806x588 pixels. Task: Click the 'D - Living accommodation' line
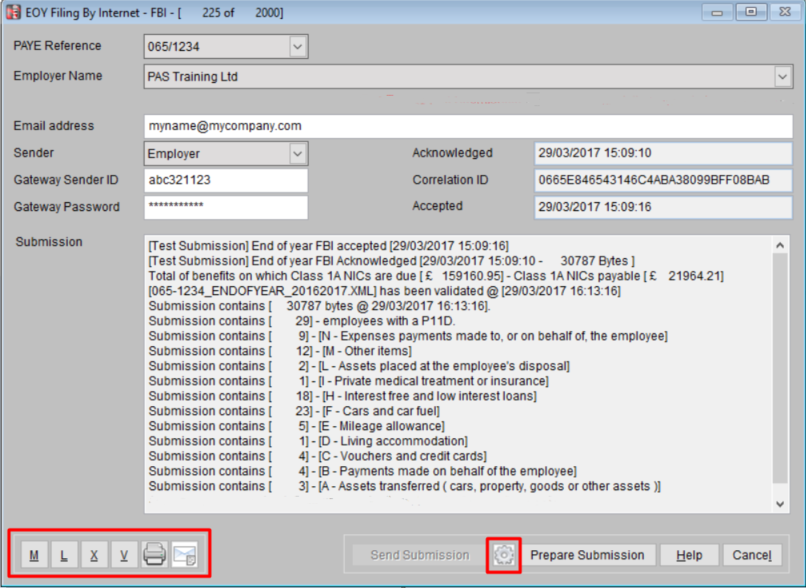pos(308,441)
